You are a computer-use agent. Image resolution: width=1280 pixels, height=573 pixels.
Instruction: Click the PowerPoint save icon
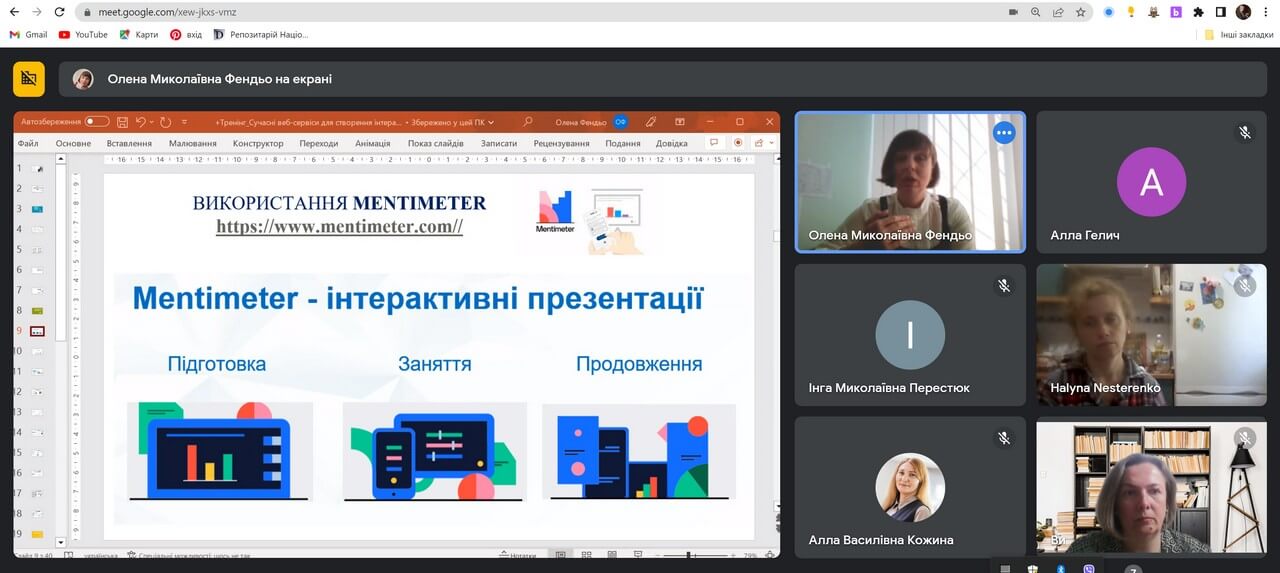point(122,122)
